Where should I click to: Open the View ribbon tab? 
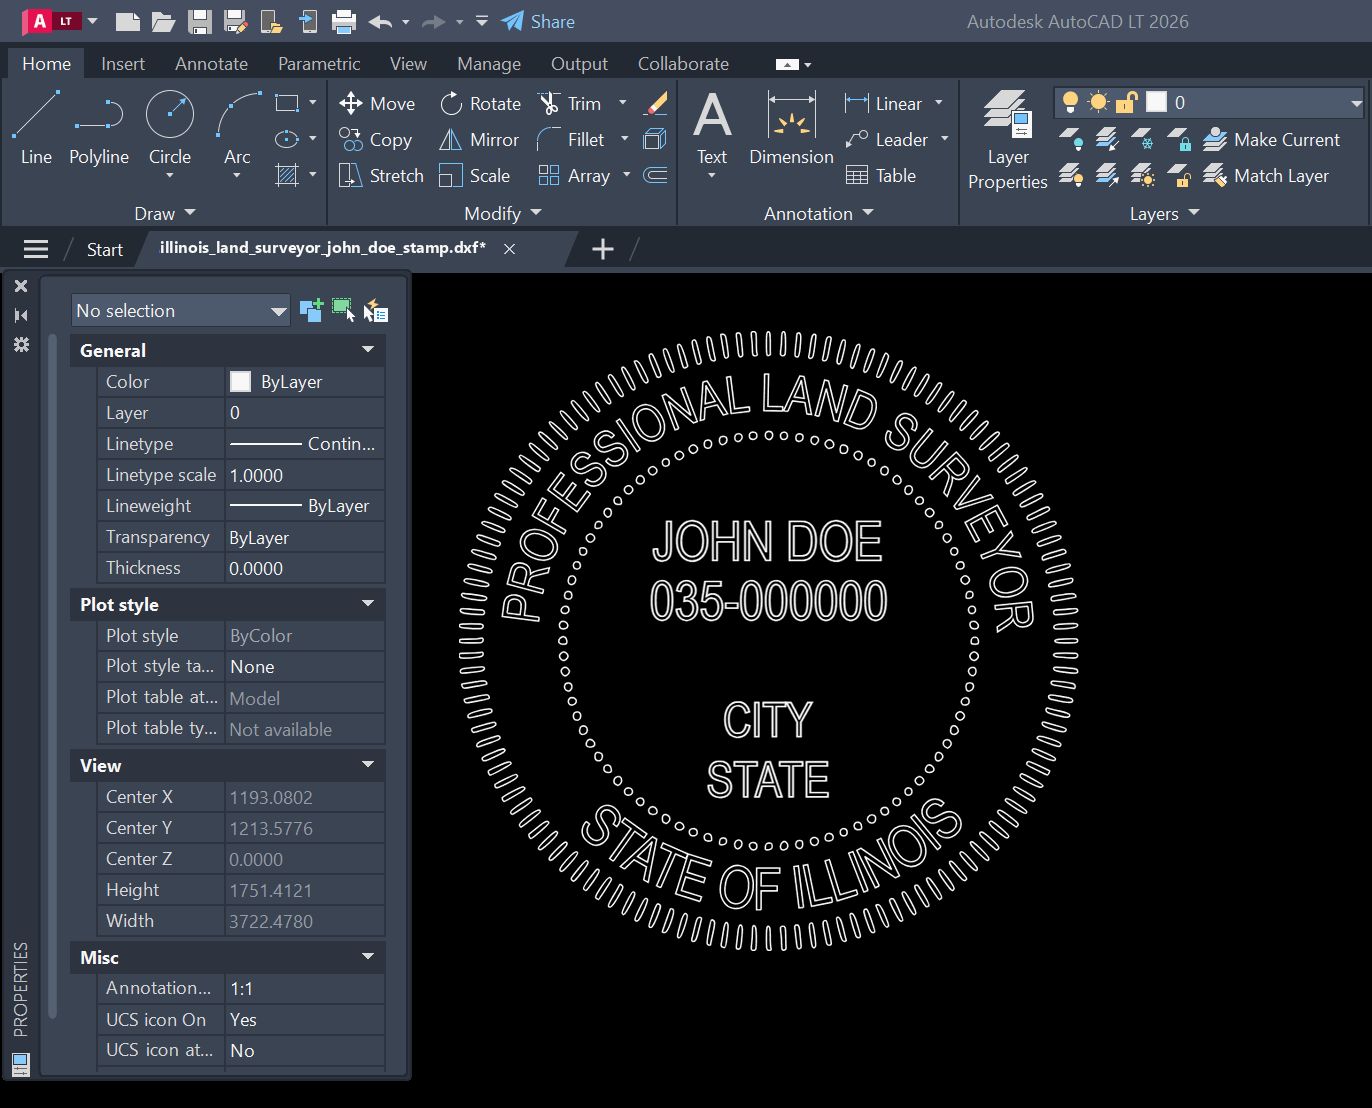(x=408, y=63)
